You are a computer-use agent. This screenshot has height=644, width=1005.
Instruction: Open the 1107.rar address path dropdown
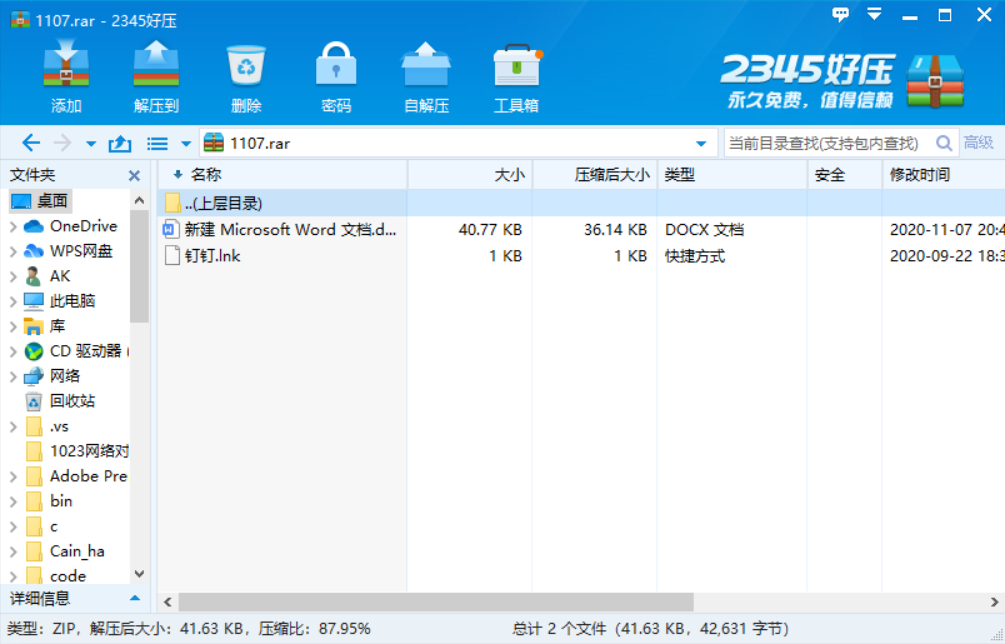coord(701,144)
